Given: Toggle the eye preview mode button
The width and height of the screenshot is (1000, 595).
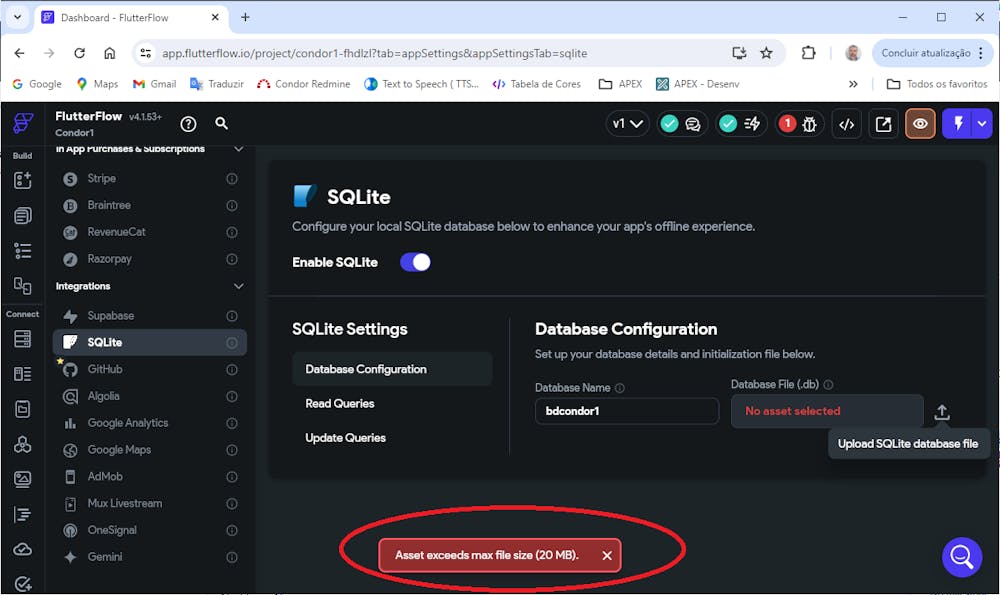Looking at the screenshot, I should pyautogui.click(x=920, y=124).
